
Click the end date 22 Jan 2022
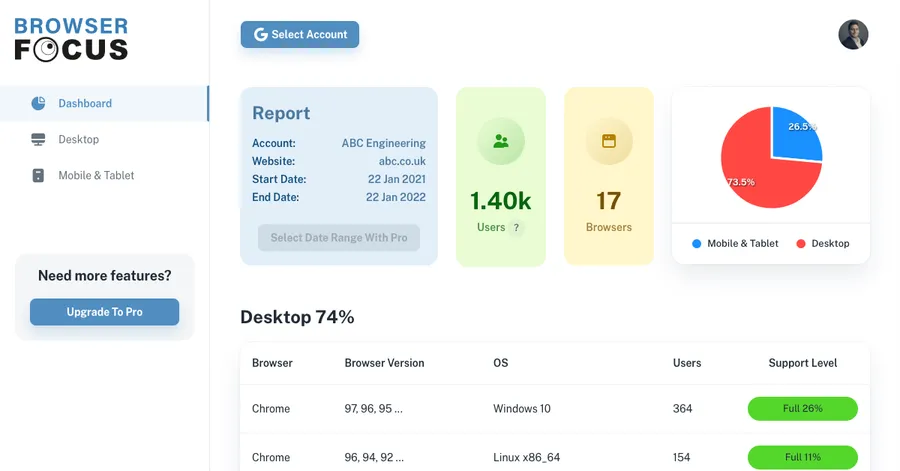tap(395, 197)
